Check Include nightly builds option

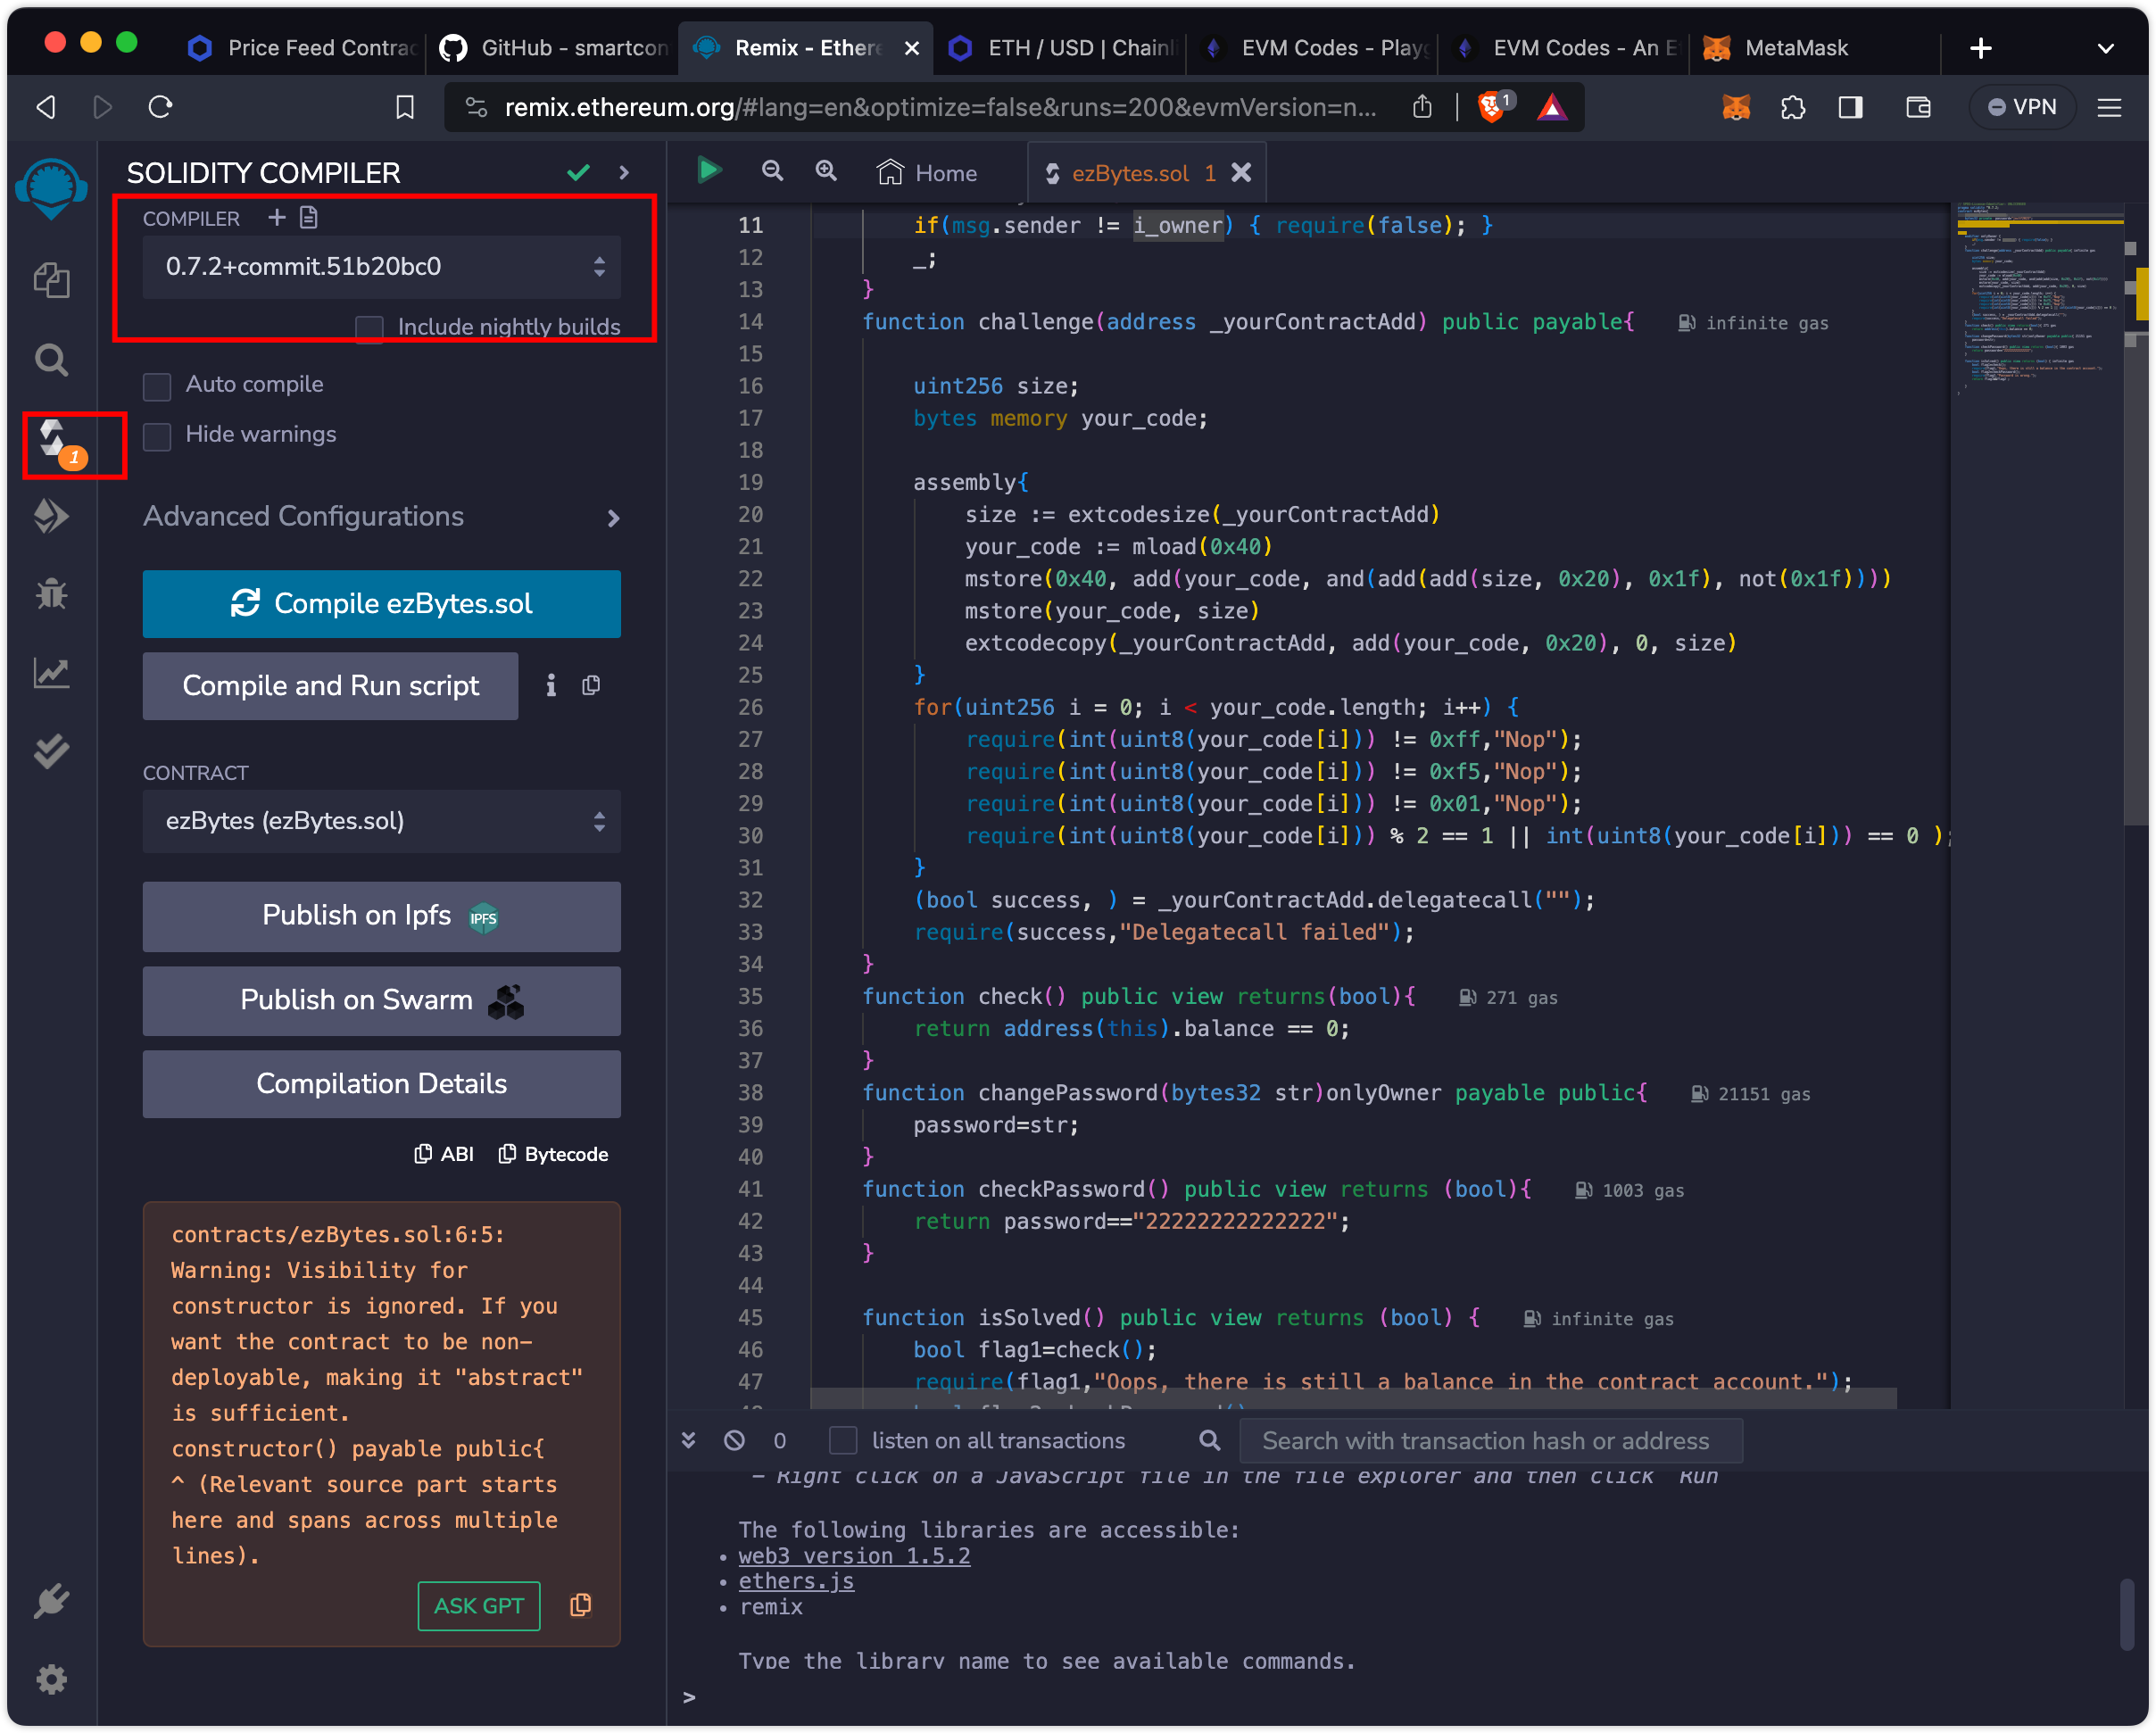[x=370, y=328]
